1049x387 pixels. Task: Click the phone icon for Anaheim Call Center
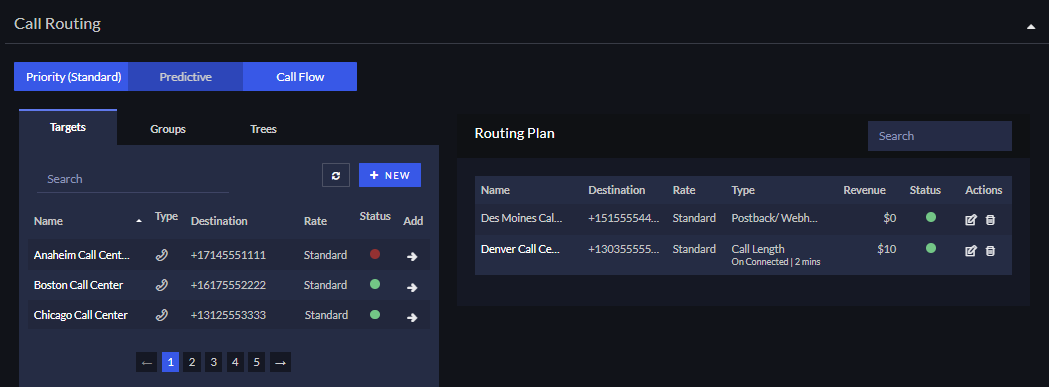tap(161, 254)
